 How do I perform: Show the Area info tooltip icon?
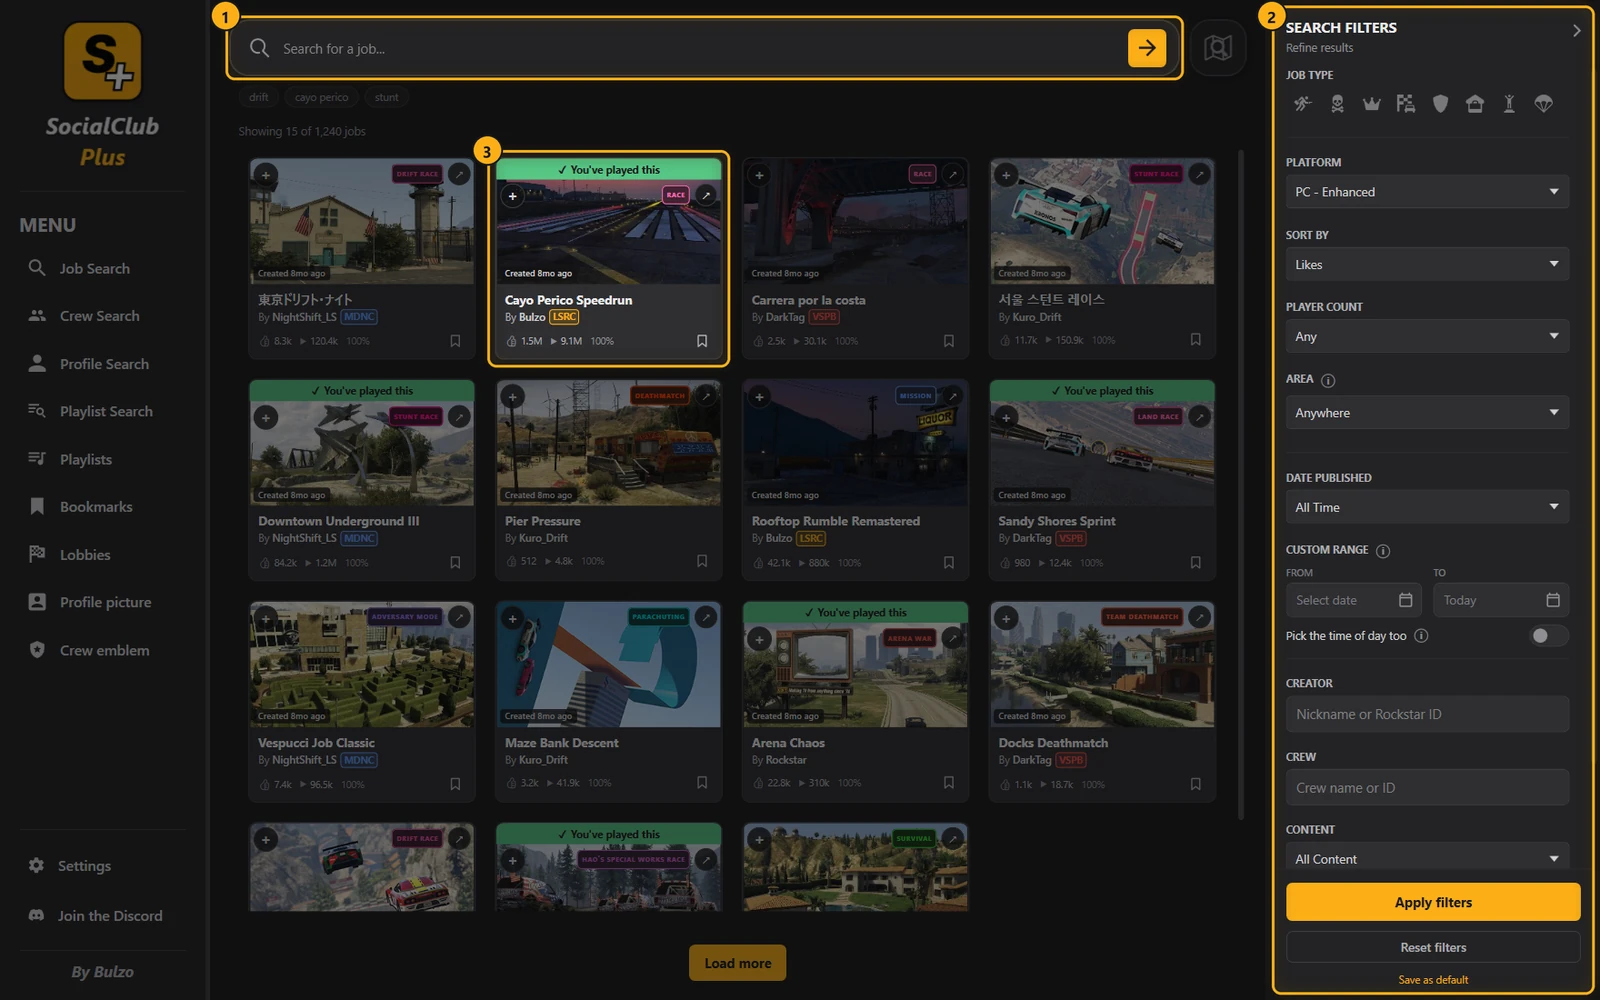(1328, 380)
